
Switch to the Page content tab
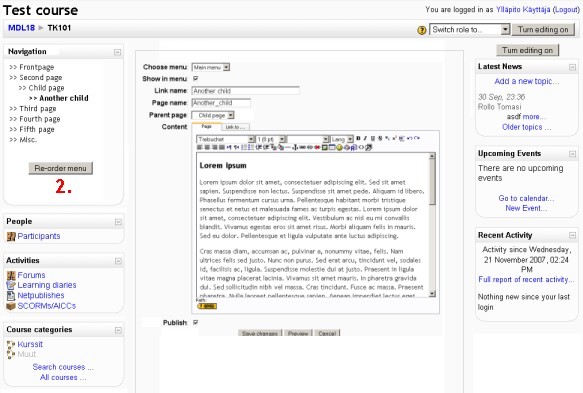click(x=207, y=126)
